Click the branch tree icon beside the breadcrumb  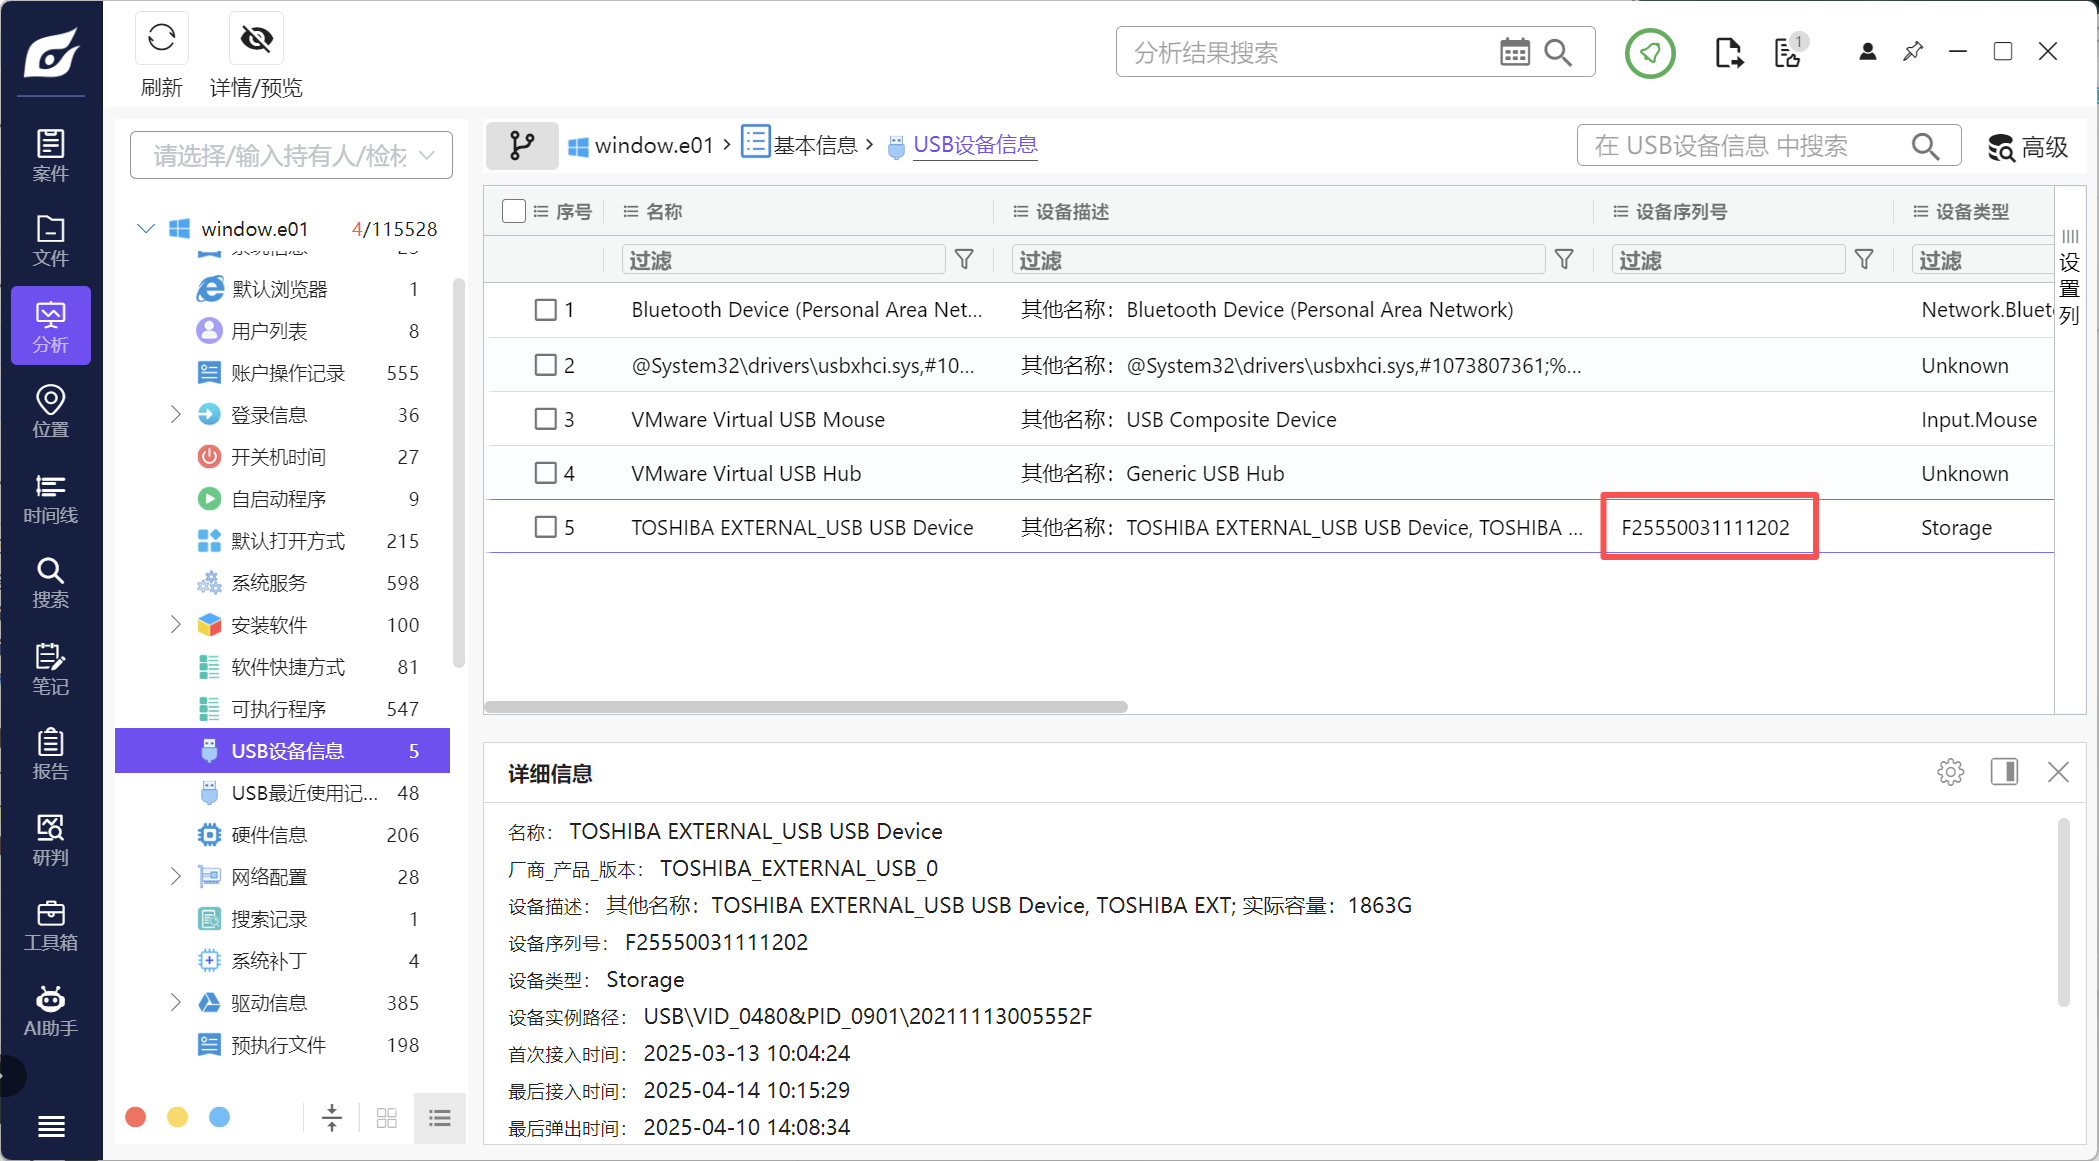click(x=522, y=146)
